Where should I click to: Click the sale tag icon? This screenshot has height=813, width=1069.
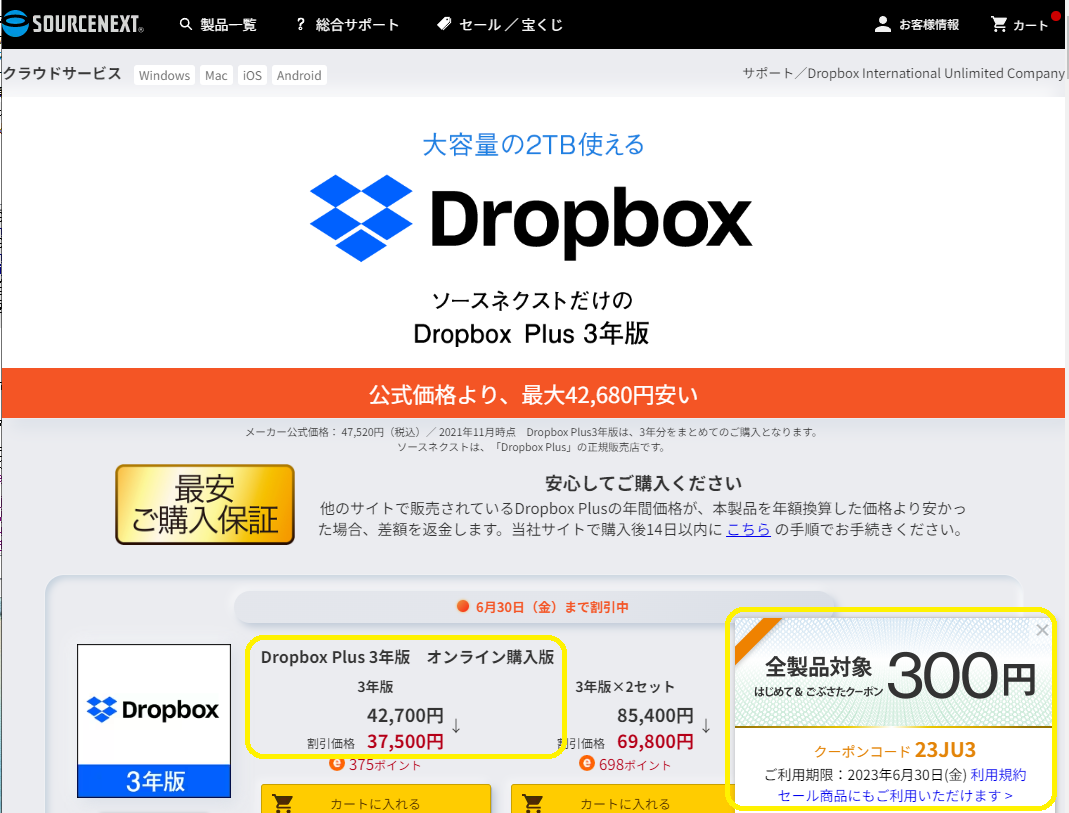click(445, 24)
